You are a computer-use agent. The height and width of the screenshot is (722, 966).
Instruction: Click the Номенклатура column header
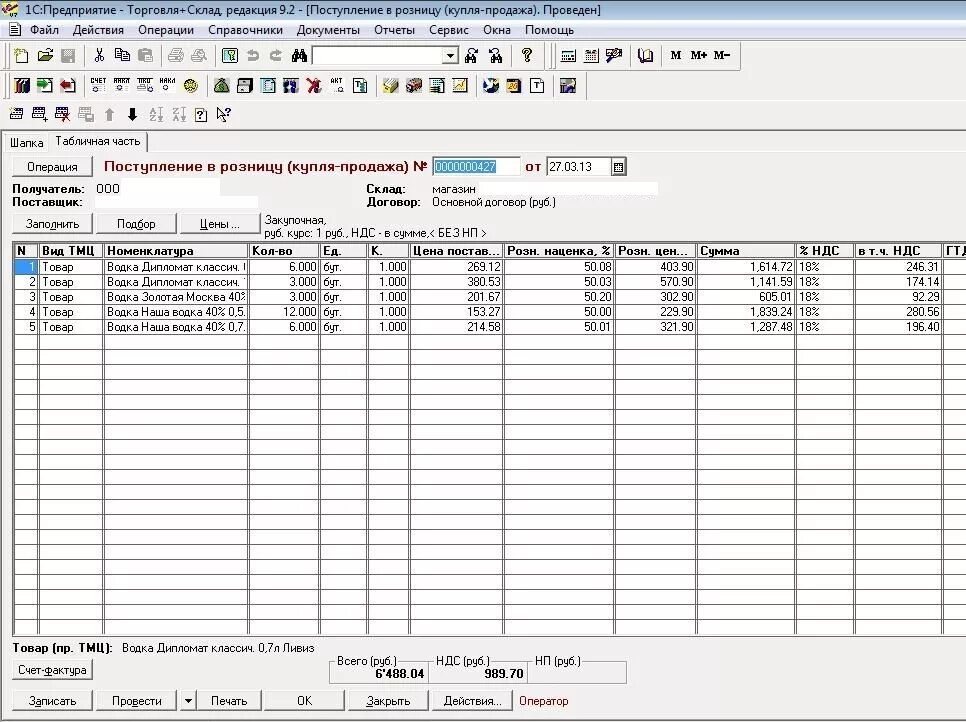[x=176, y=251]
